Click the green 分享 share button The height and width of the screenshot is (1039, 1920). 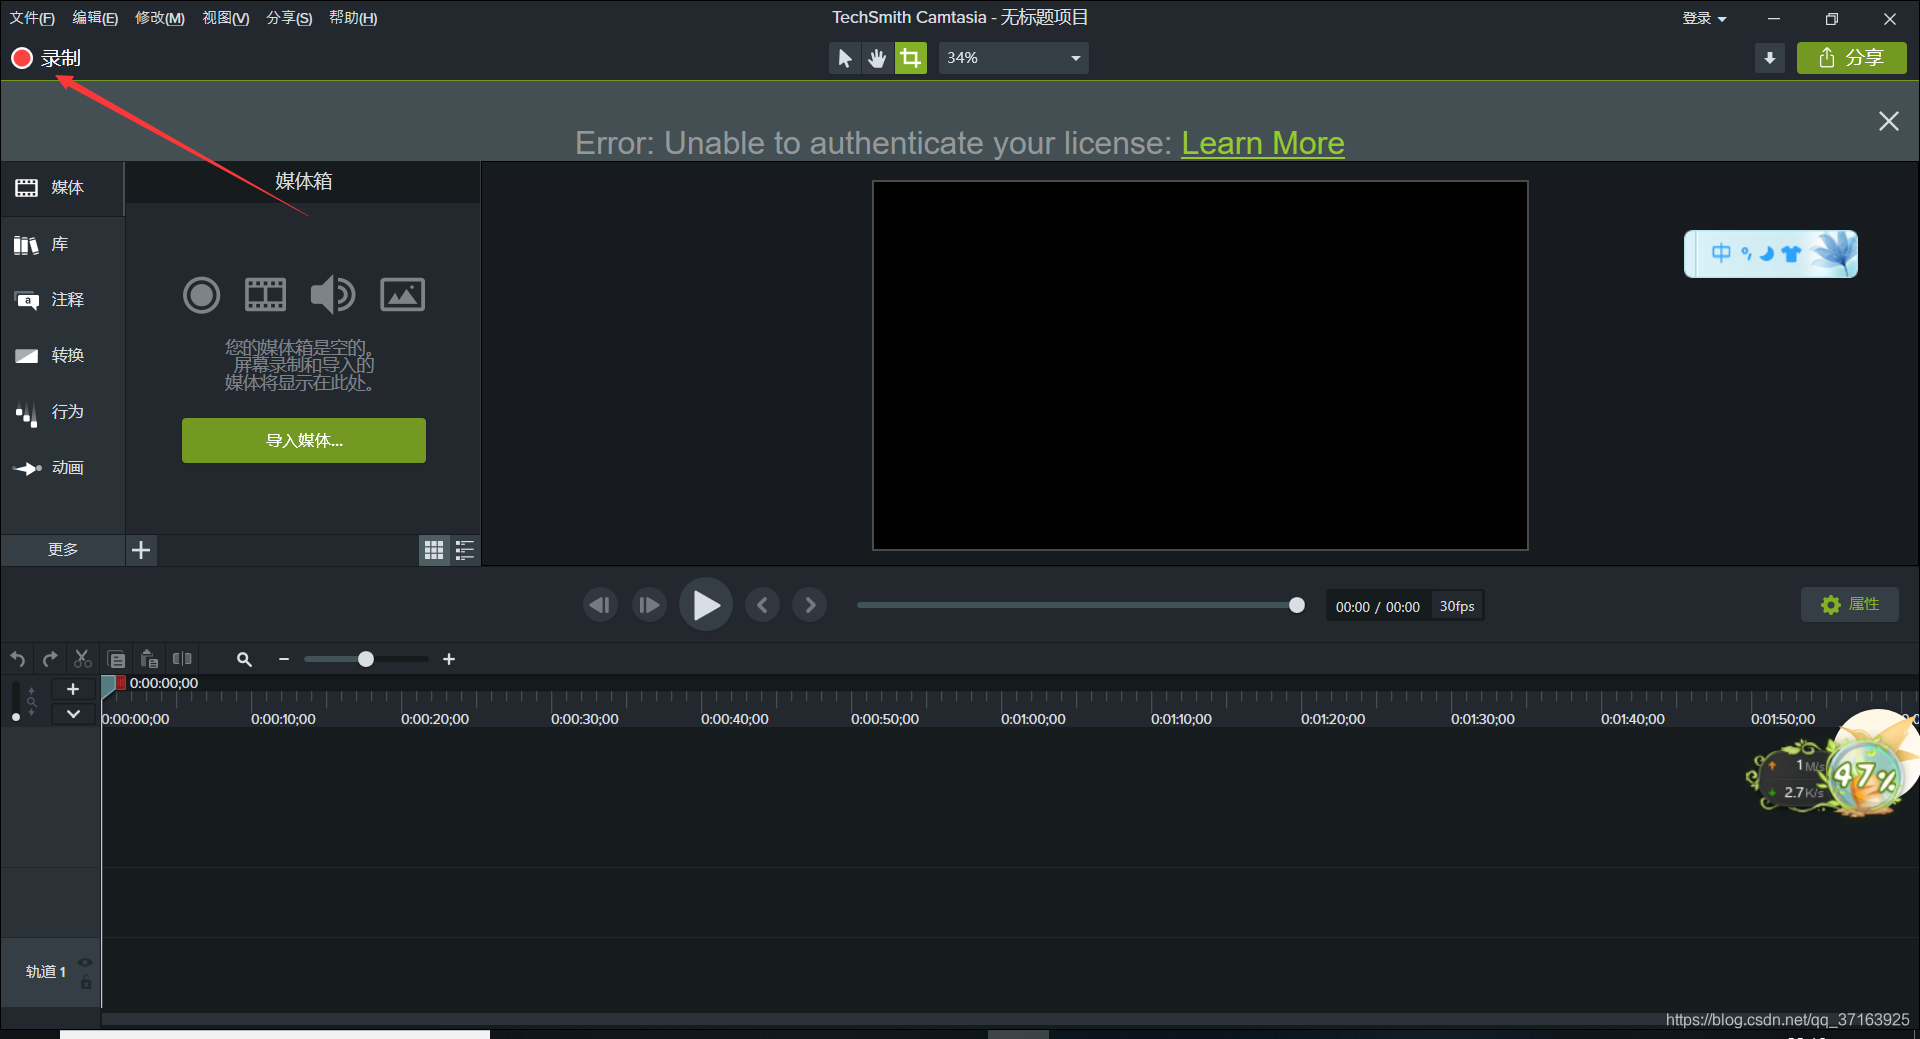tap(1851, 58)
